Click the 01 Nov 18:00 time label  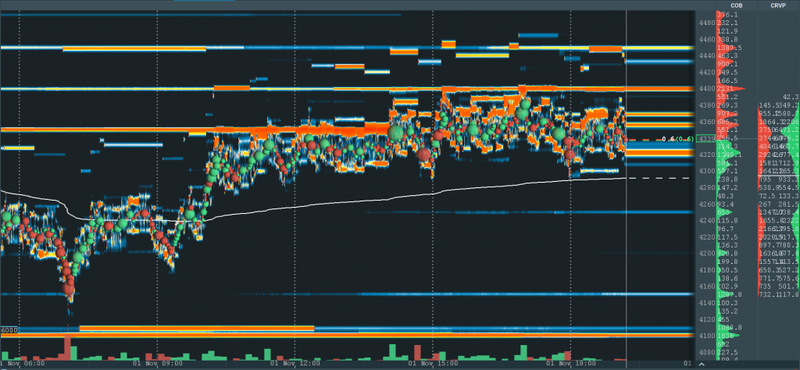point(570,363)
